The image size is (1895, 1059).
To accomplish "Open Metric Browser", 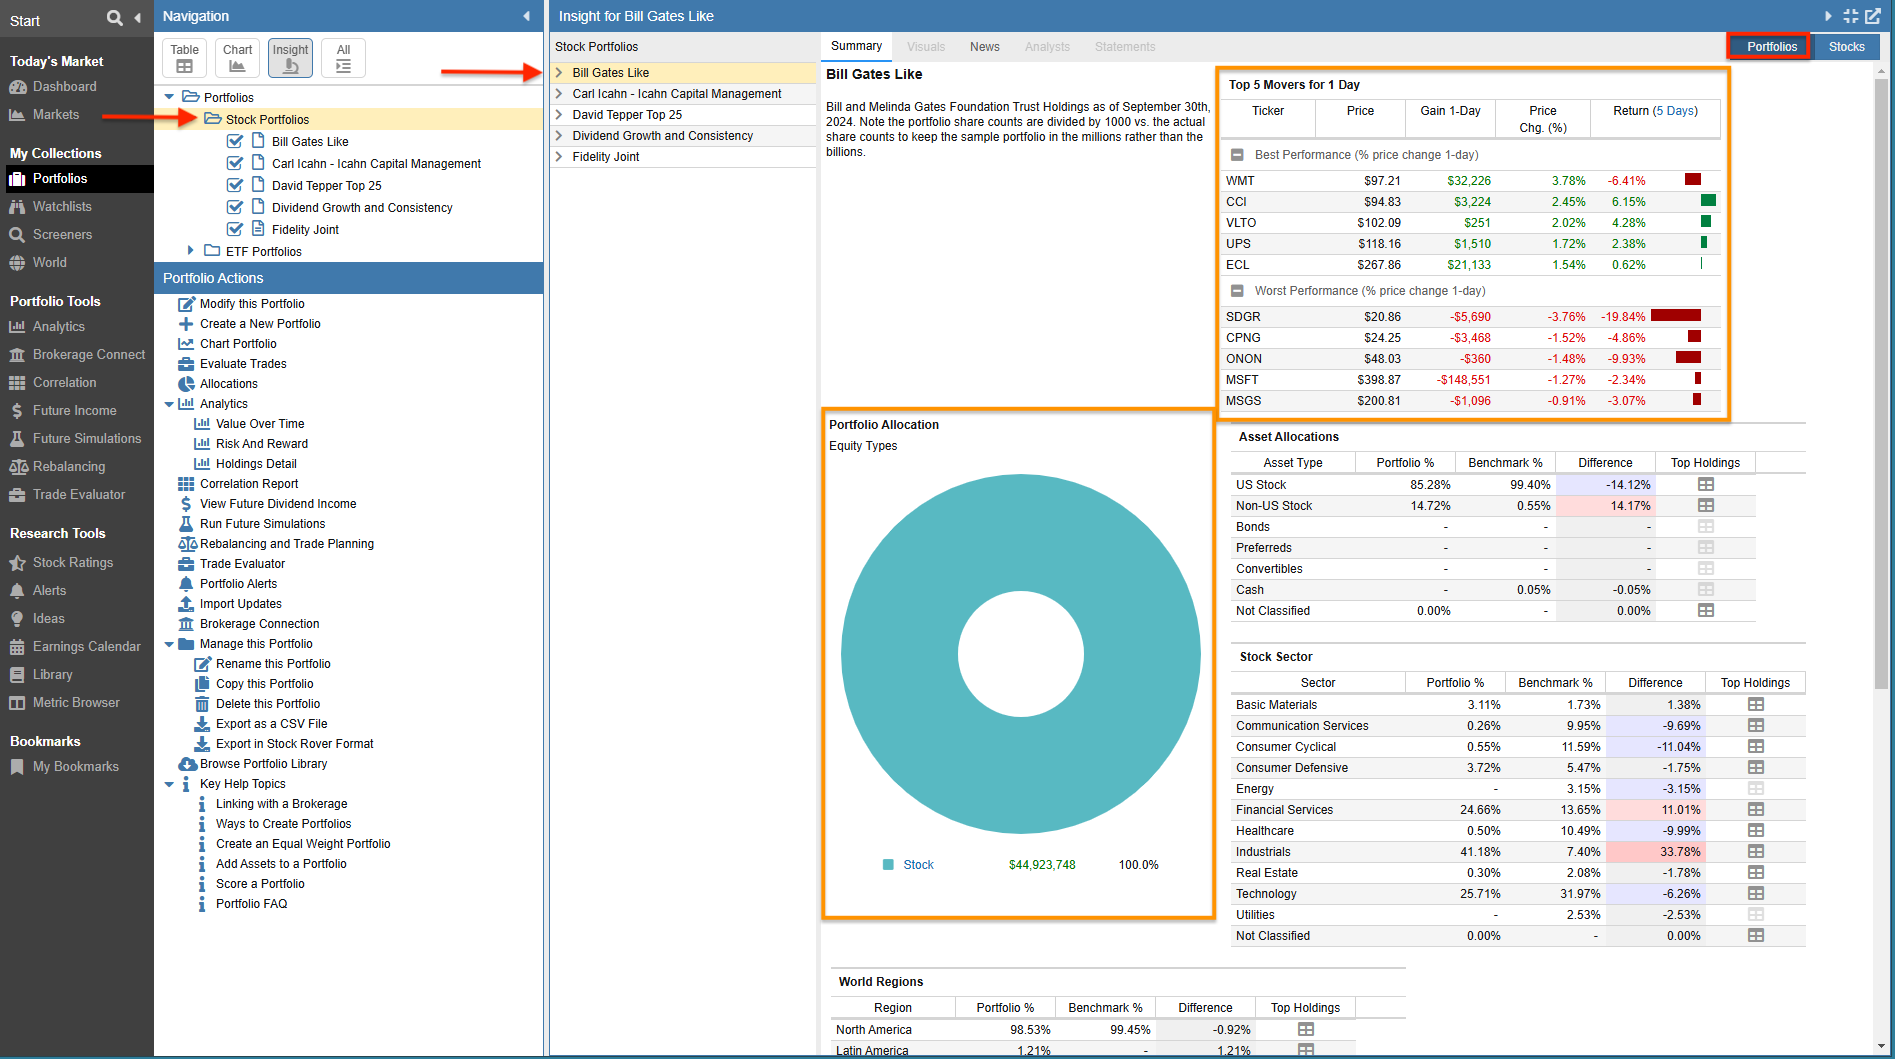I will (x=75, y=703).
